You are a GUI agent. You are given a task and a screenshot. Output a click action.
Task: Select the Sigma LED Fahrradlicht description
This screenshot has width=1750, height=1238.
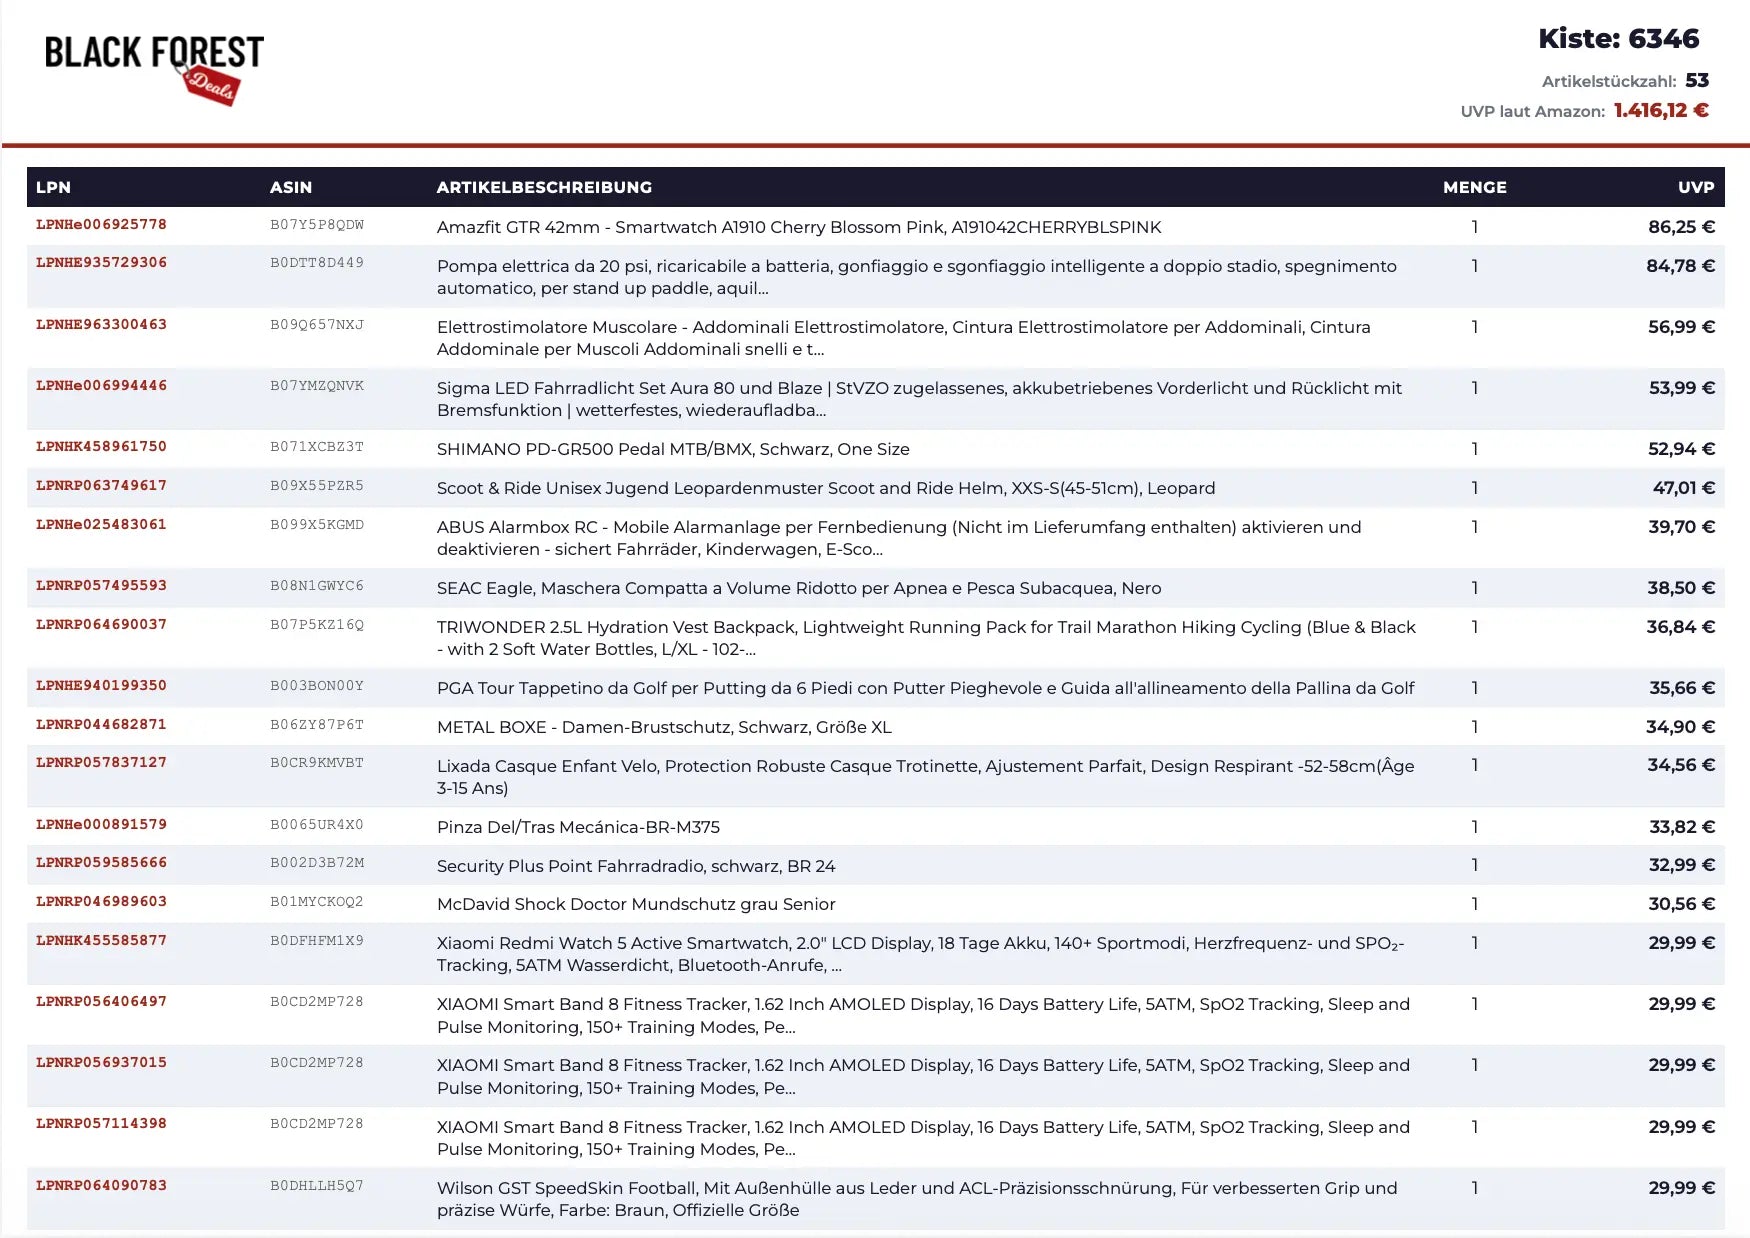(918, 399)
